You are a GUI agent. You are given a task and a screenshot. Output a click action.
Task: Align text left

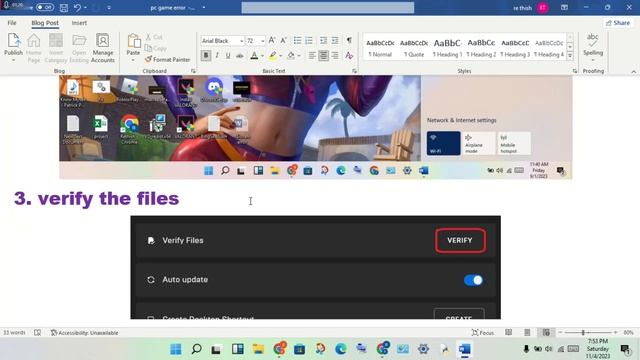click(x=312, y=56)
